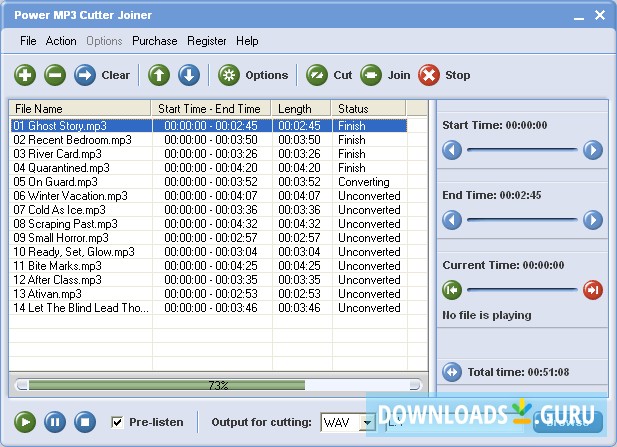Click the Start Time - End Time header
The height and width of the screenshot is (447, 617).
pyautogui.click(x=211, y=109)
